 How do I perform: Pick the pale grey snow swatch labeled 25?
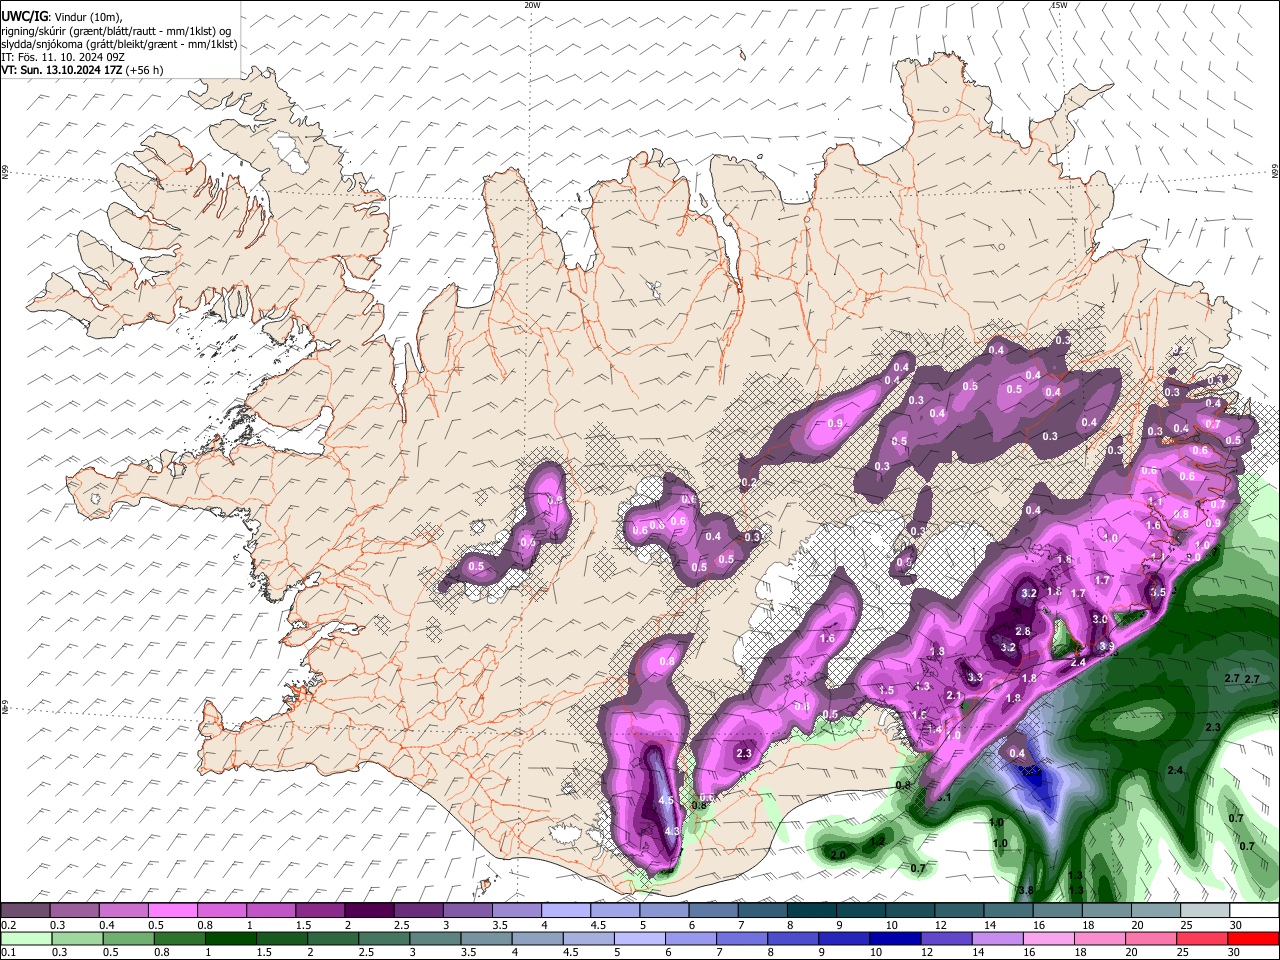[x=1206, y=911]
